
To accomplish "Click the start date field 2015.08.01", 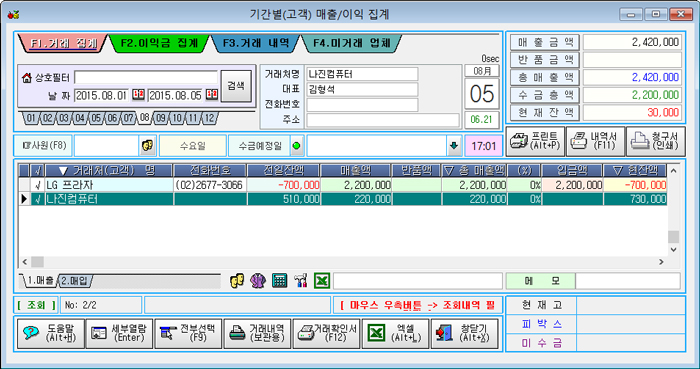I will 102,95.
